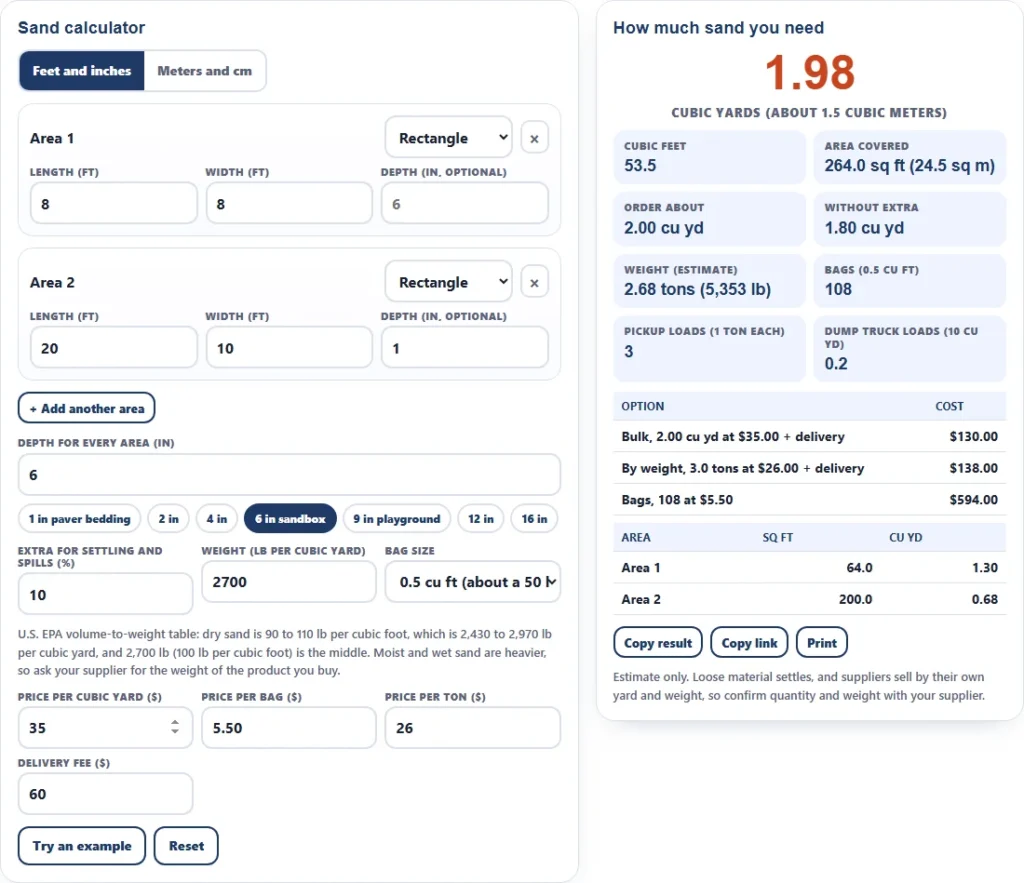The width and height of the screenshot is (1024, 883).
Task: Pick the 4 in depth preset
Action: [x=217, y=519]
